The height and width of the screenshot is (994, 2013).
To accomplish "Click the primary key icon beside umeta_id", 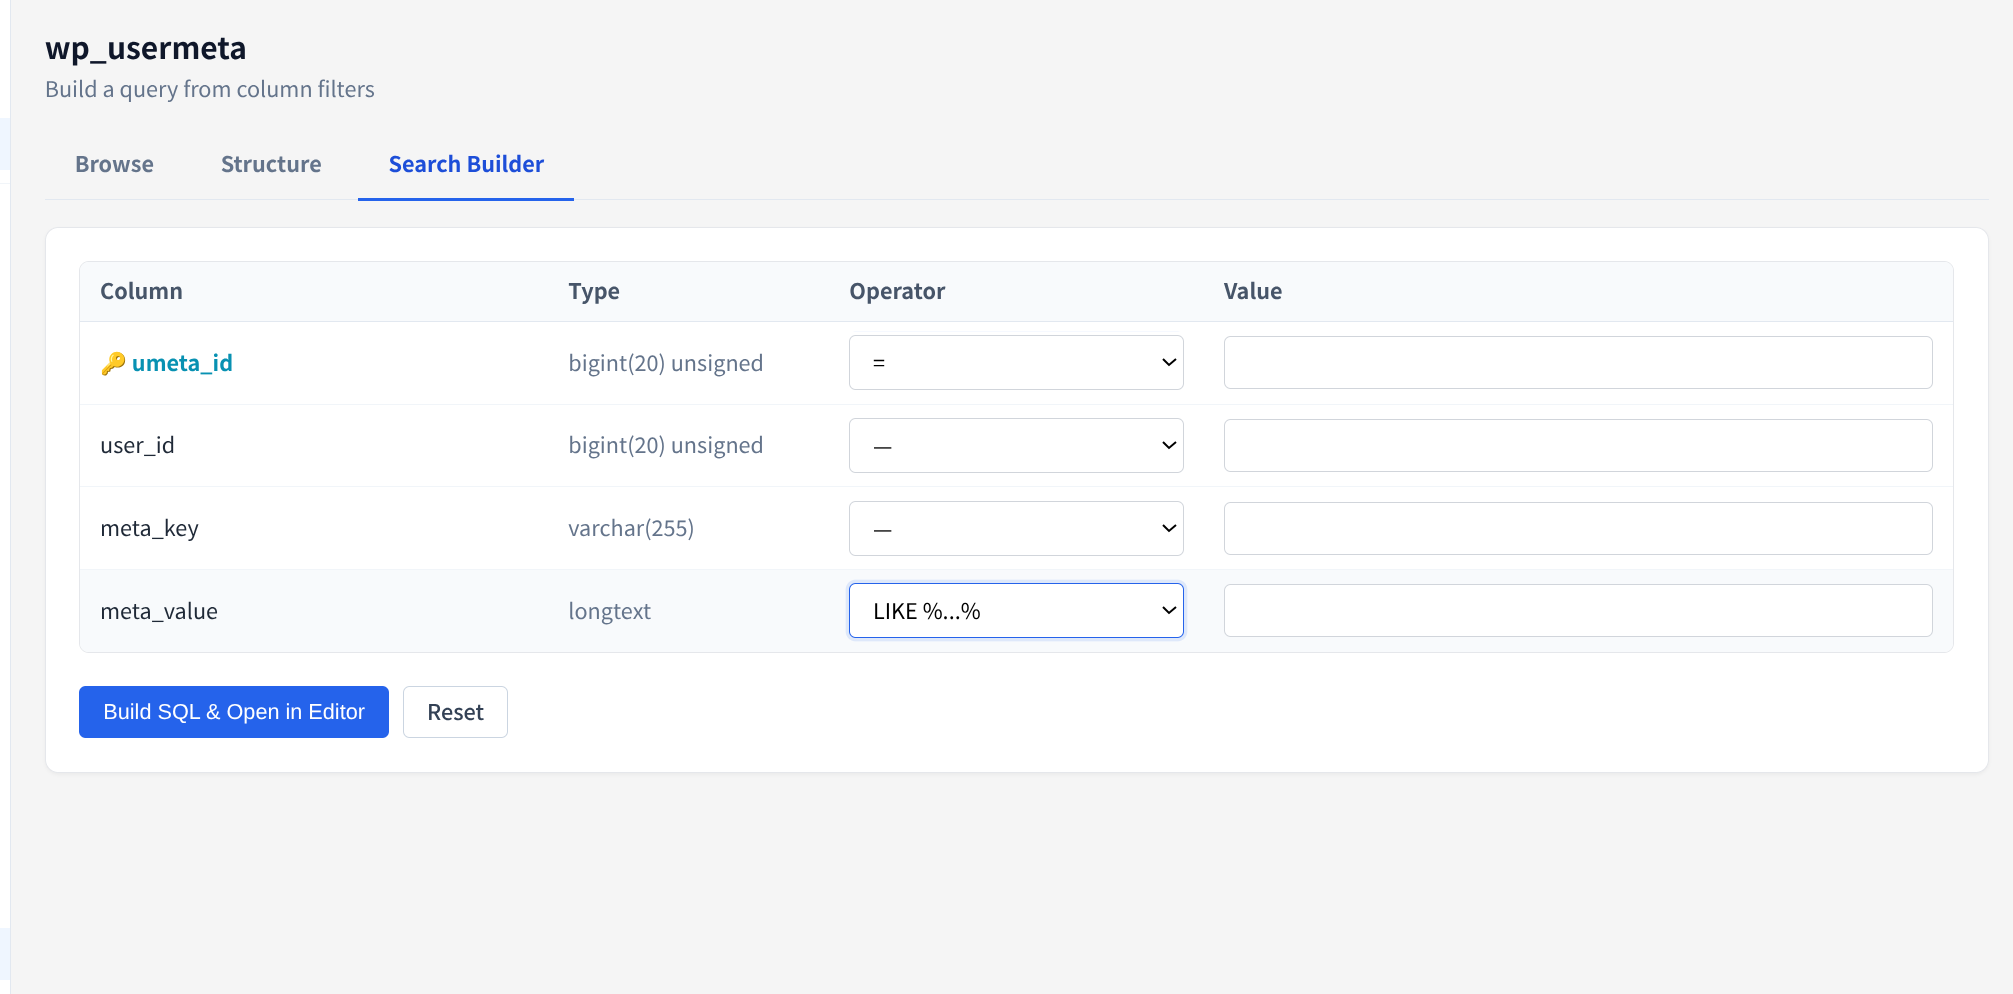I will click(113, 362).
